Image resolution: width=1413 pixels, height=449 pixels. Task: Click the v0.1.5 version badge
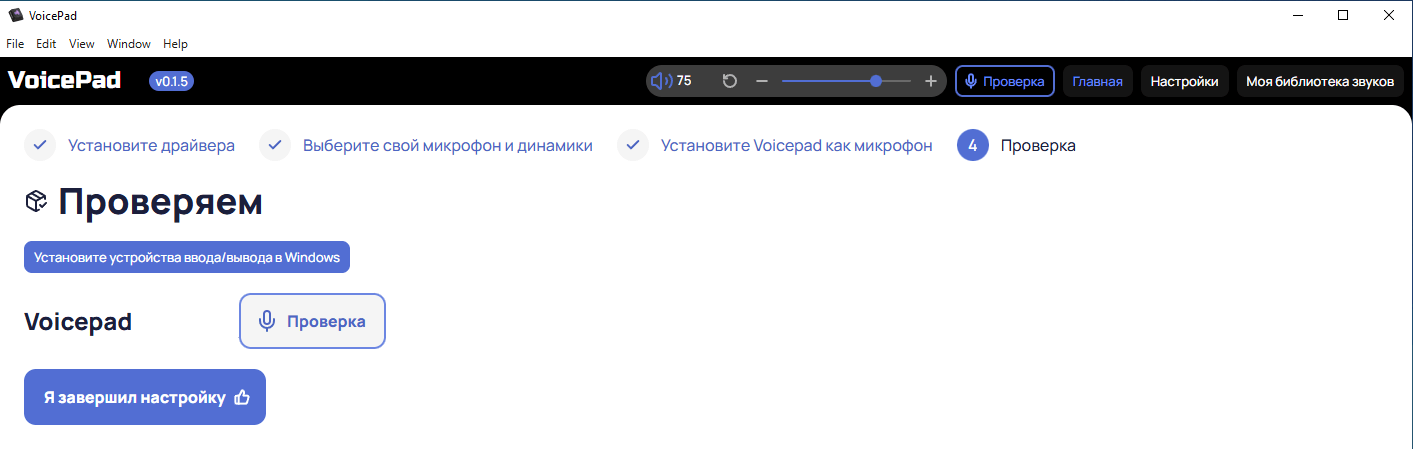coord(171,81)
